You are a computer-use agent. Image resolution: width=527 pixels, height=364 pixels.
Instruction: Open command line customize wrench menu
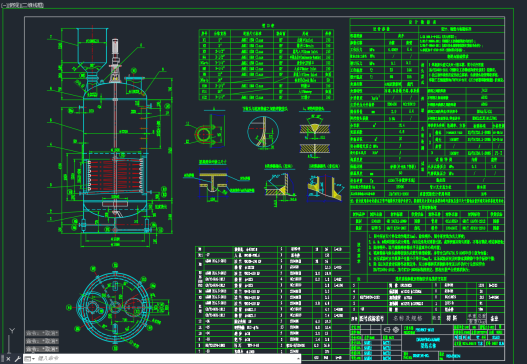click(x=17, y=359)
